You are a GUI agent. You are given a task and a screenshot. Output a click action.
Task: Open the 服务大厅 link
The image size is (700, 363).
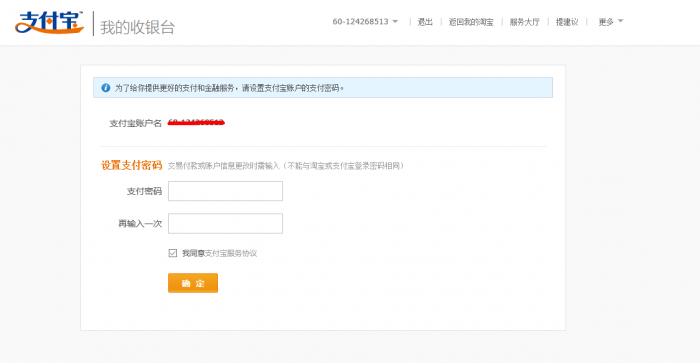pos(525,22)
